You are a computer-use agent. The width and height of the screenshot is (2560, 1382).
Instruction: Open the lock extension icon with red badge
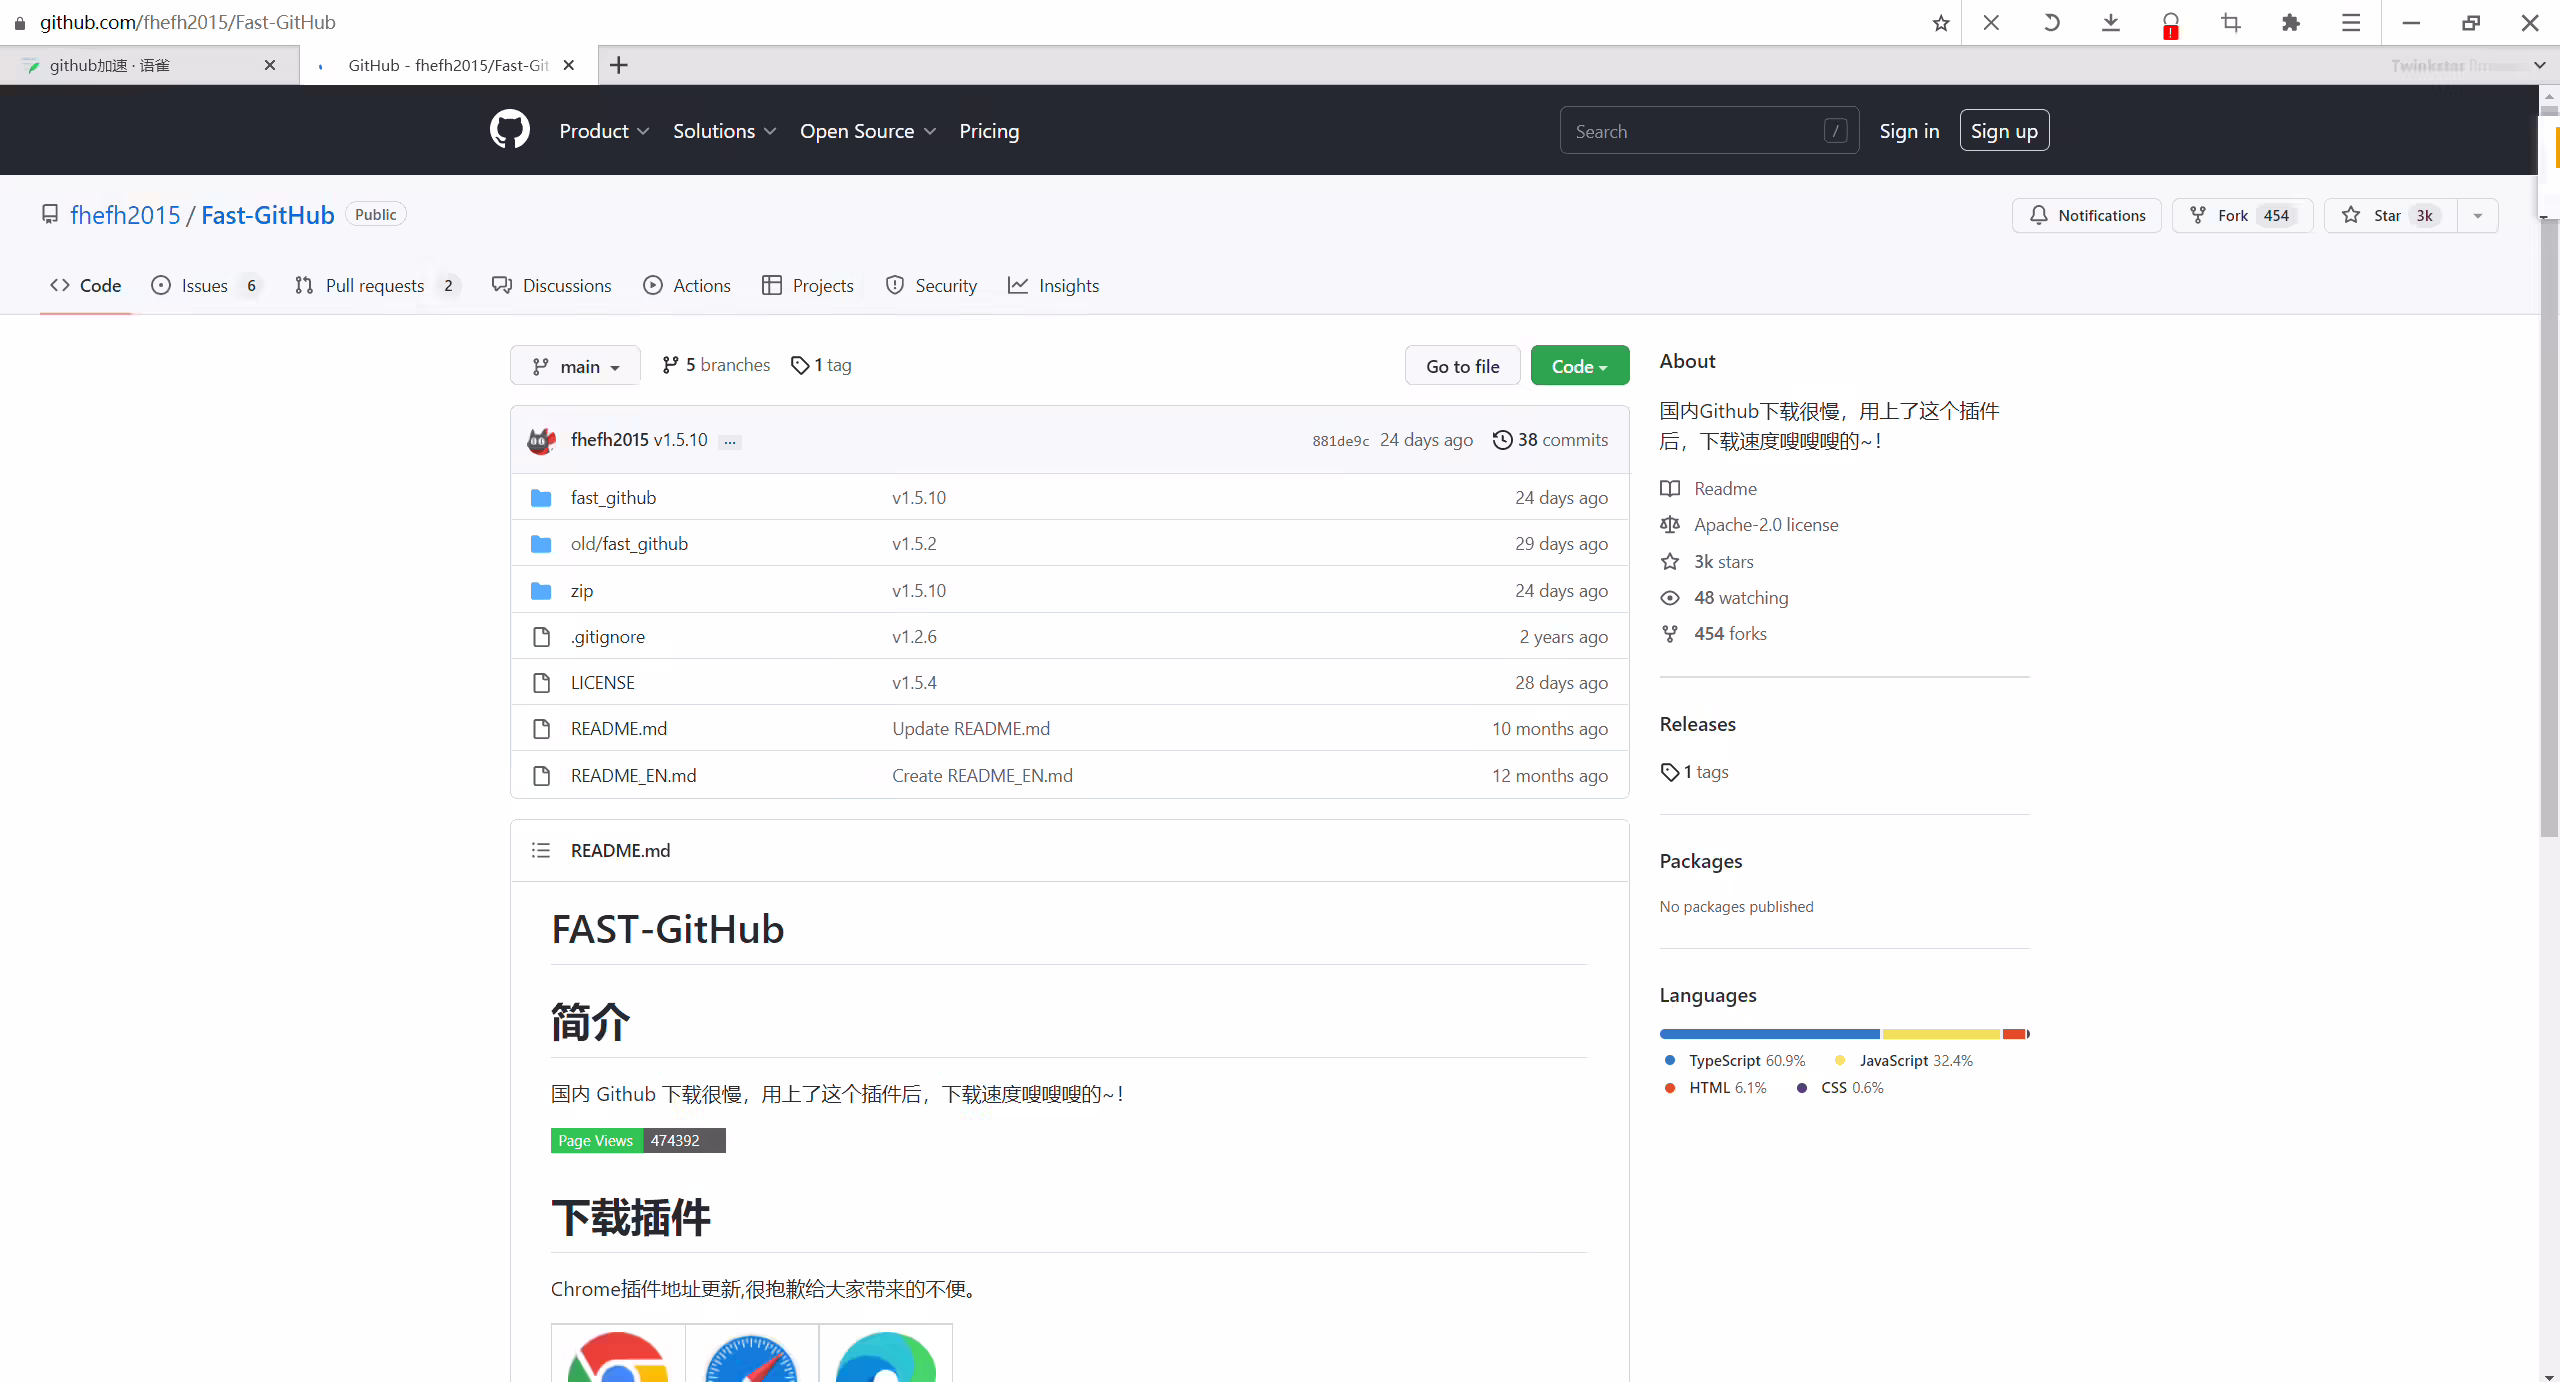2171,24
